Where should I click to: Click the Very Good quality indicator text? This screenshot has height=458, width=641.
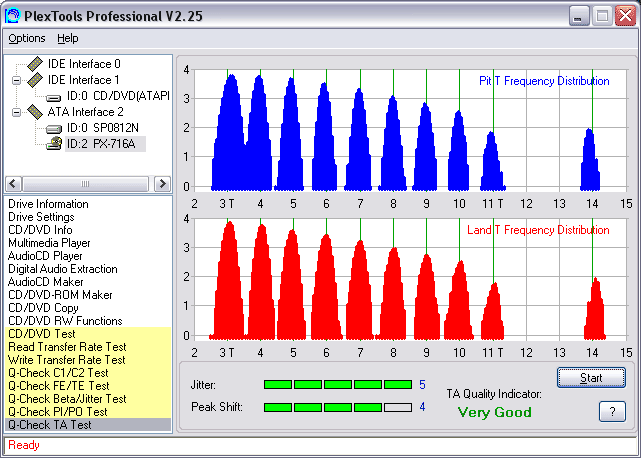pos(495,412)
